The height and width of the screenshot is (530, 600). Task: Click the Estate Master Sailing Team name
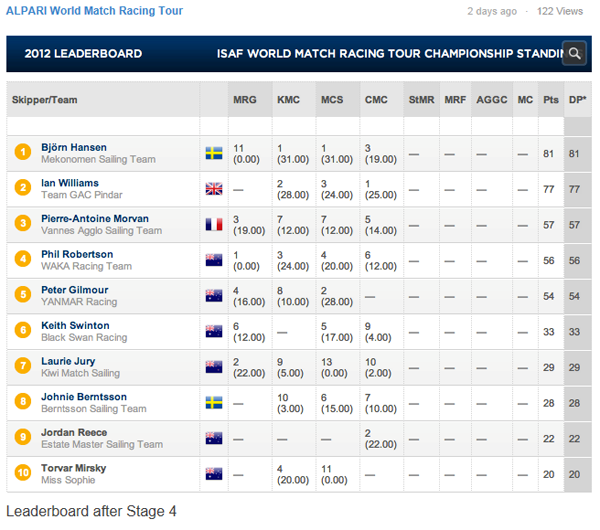click(x=102, y=444)
